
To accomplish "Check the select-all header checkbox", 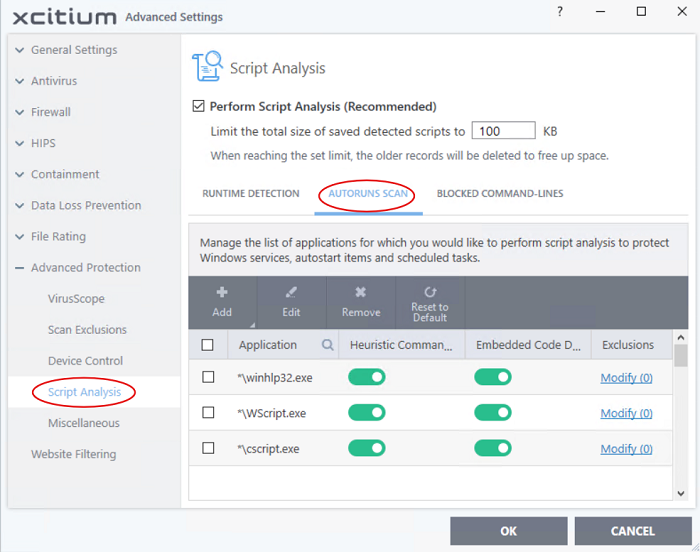I will pyautogui.click(x=207, y=345).
